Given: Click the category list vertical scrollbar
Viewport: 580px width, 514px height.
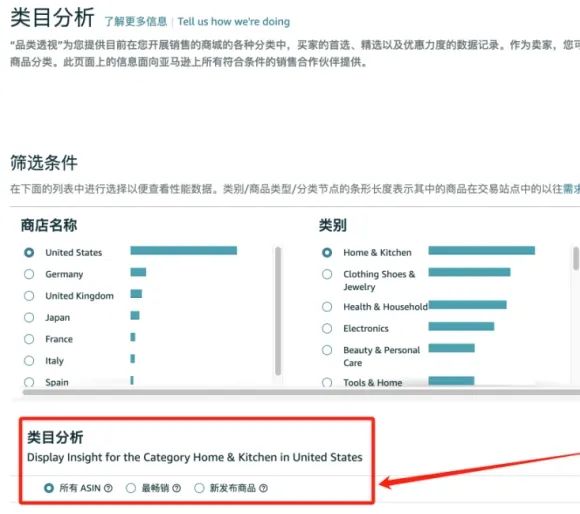Looking at the screenshot, I should (576, 258).
